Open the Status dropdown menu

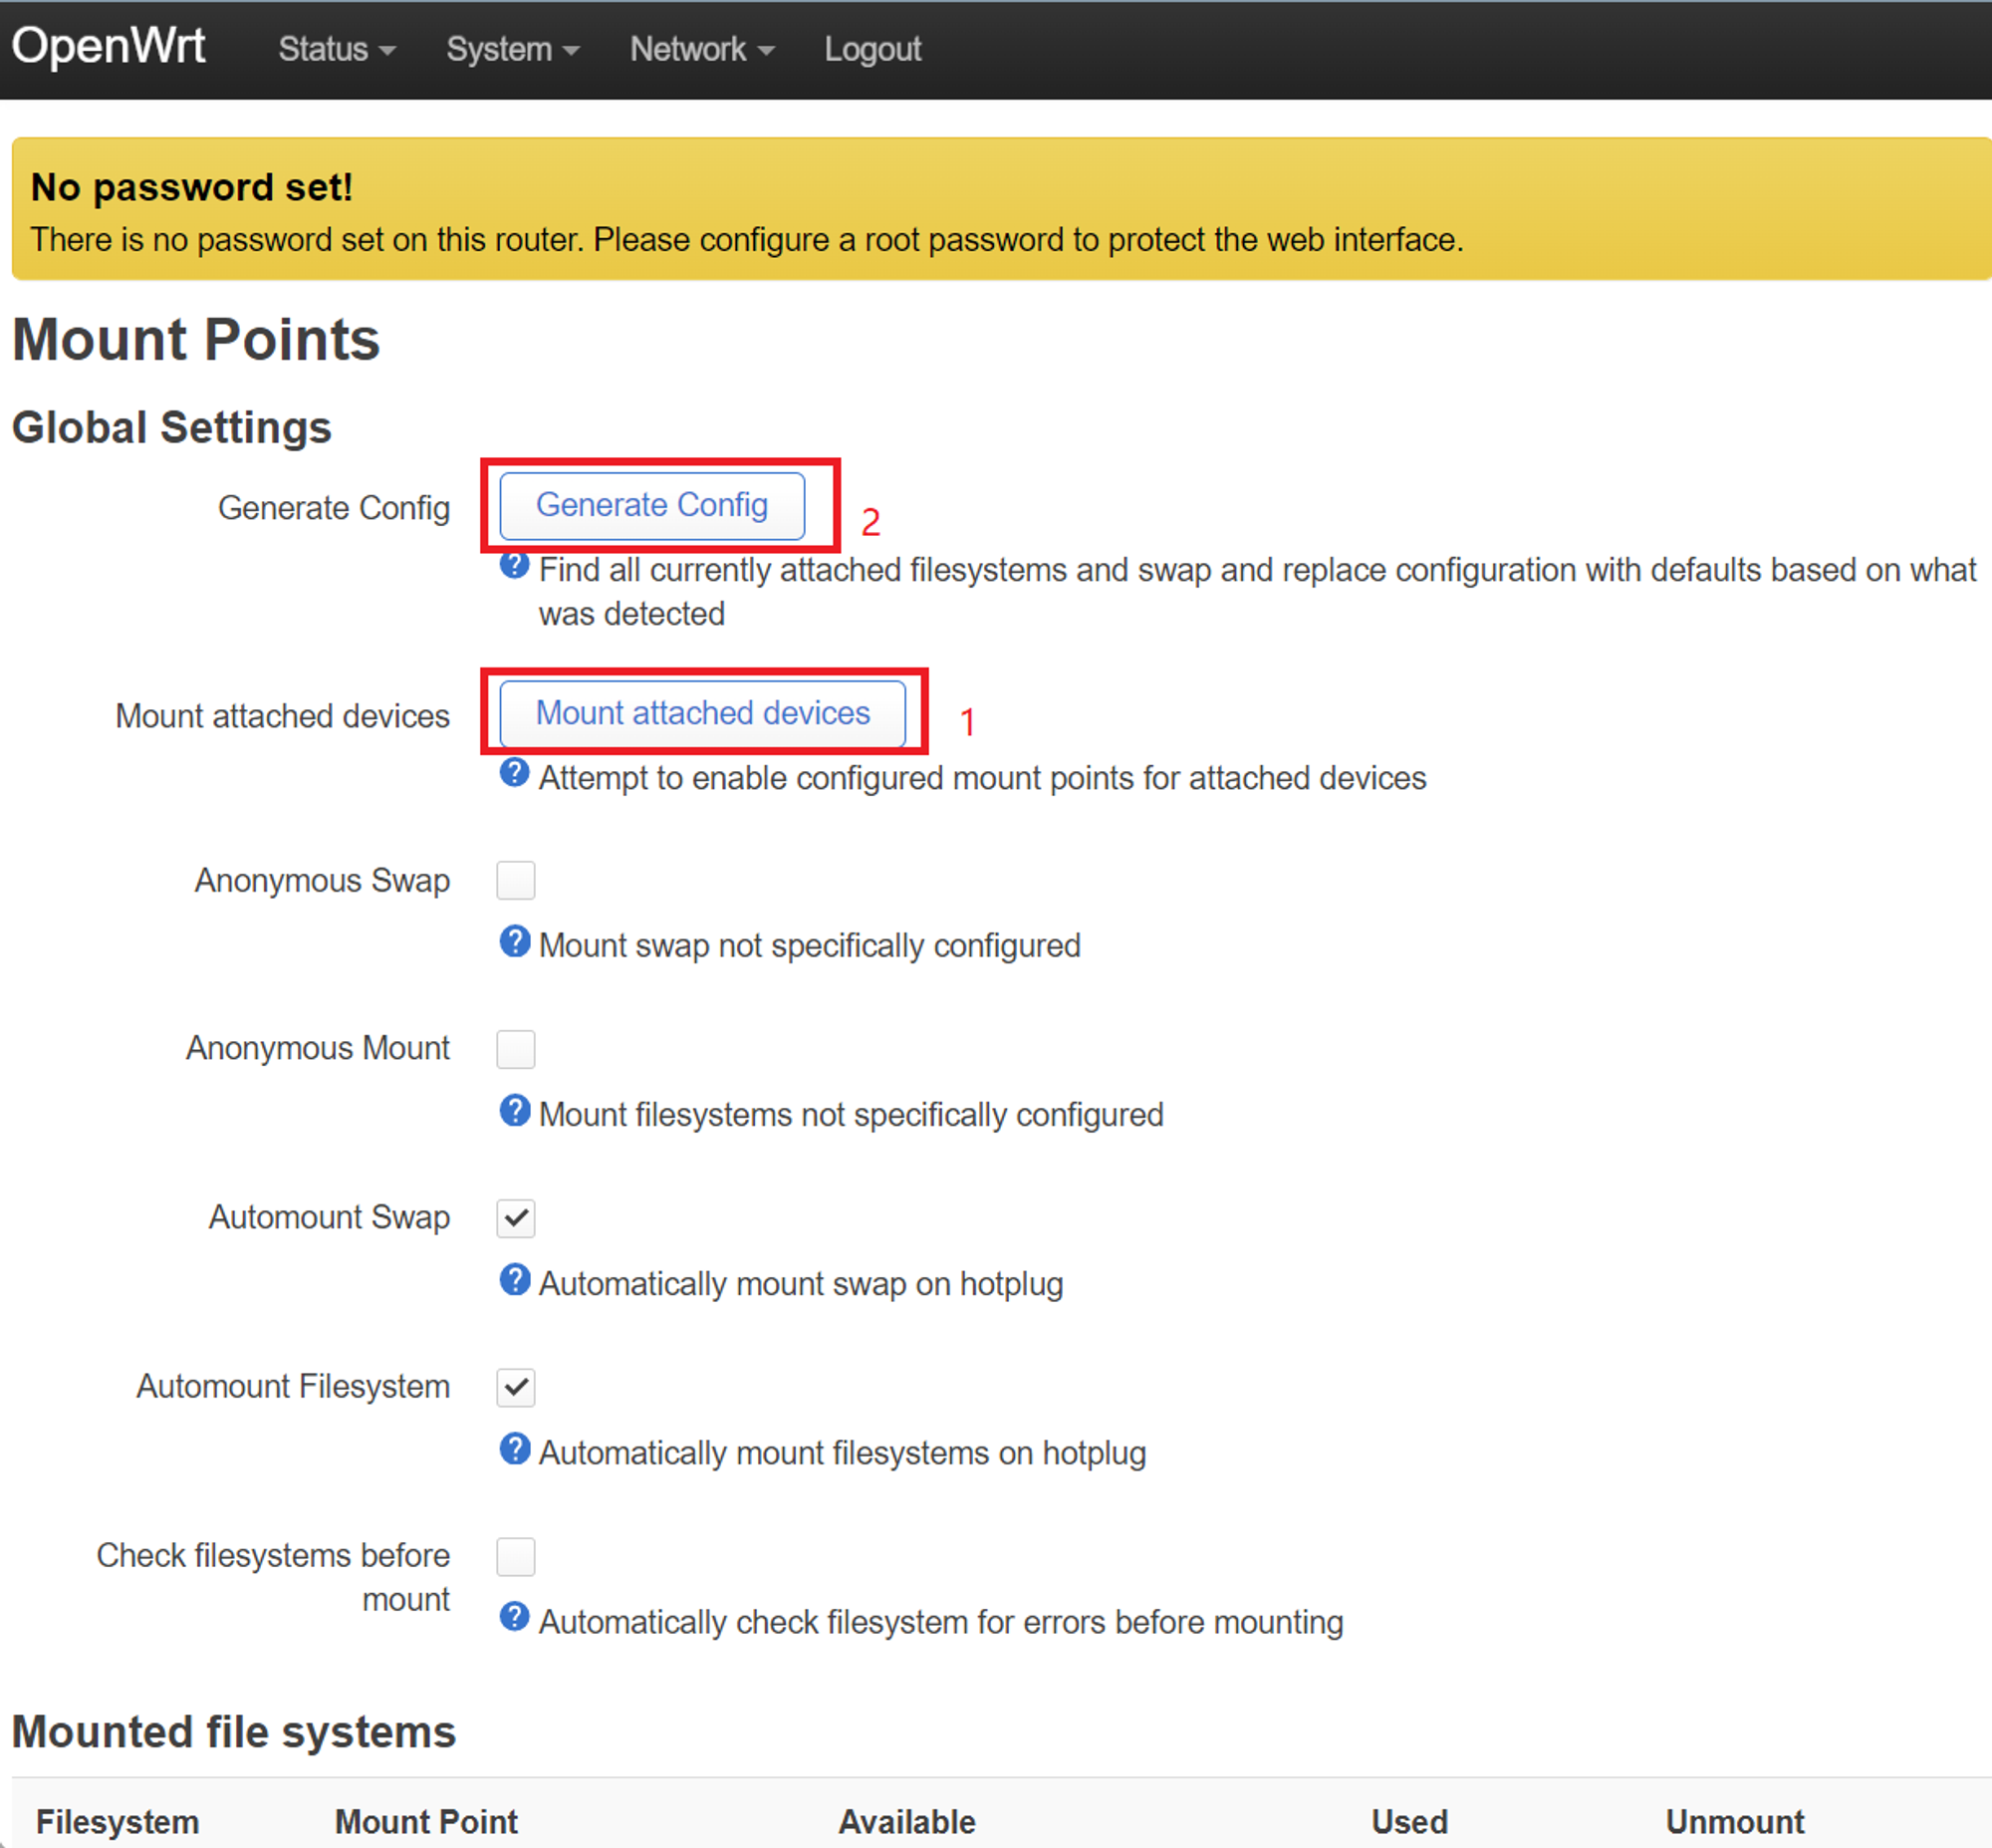click(336, 49)
